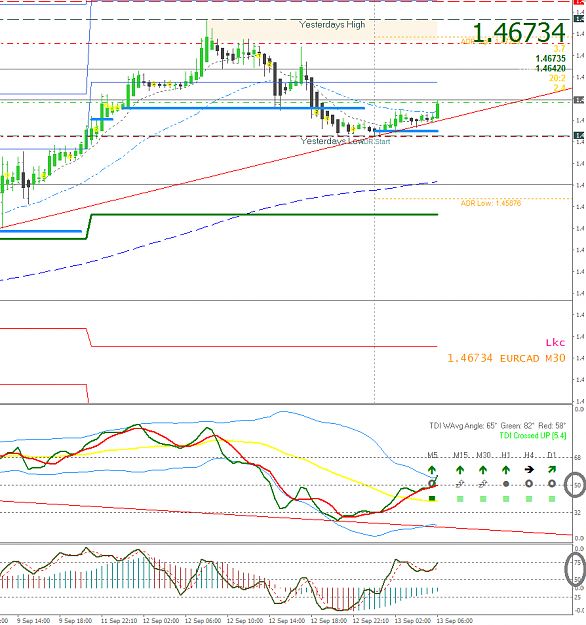Click the small signal icon under M15
Screen dimensions: 586x625
coord(460,484)
